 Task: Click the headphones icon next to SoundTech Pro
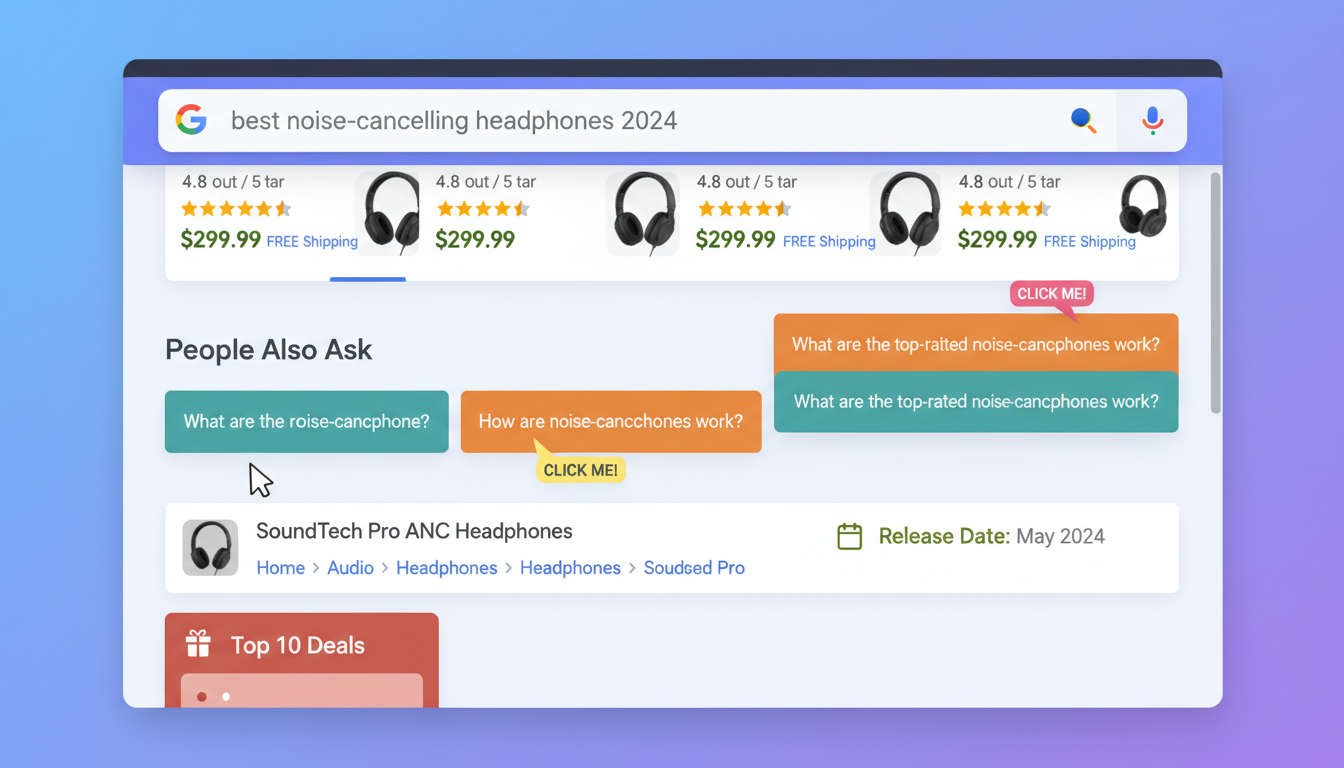(x=210, y=548)
